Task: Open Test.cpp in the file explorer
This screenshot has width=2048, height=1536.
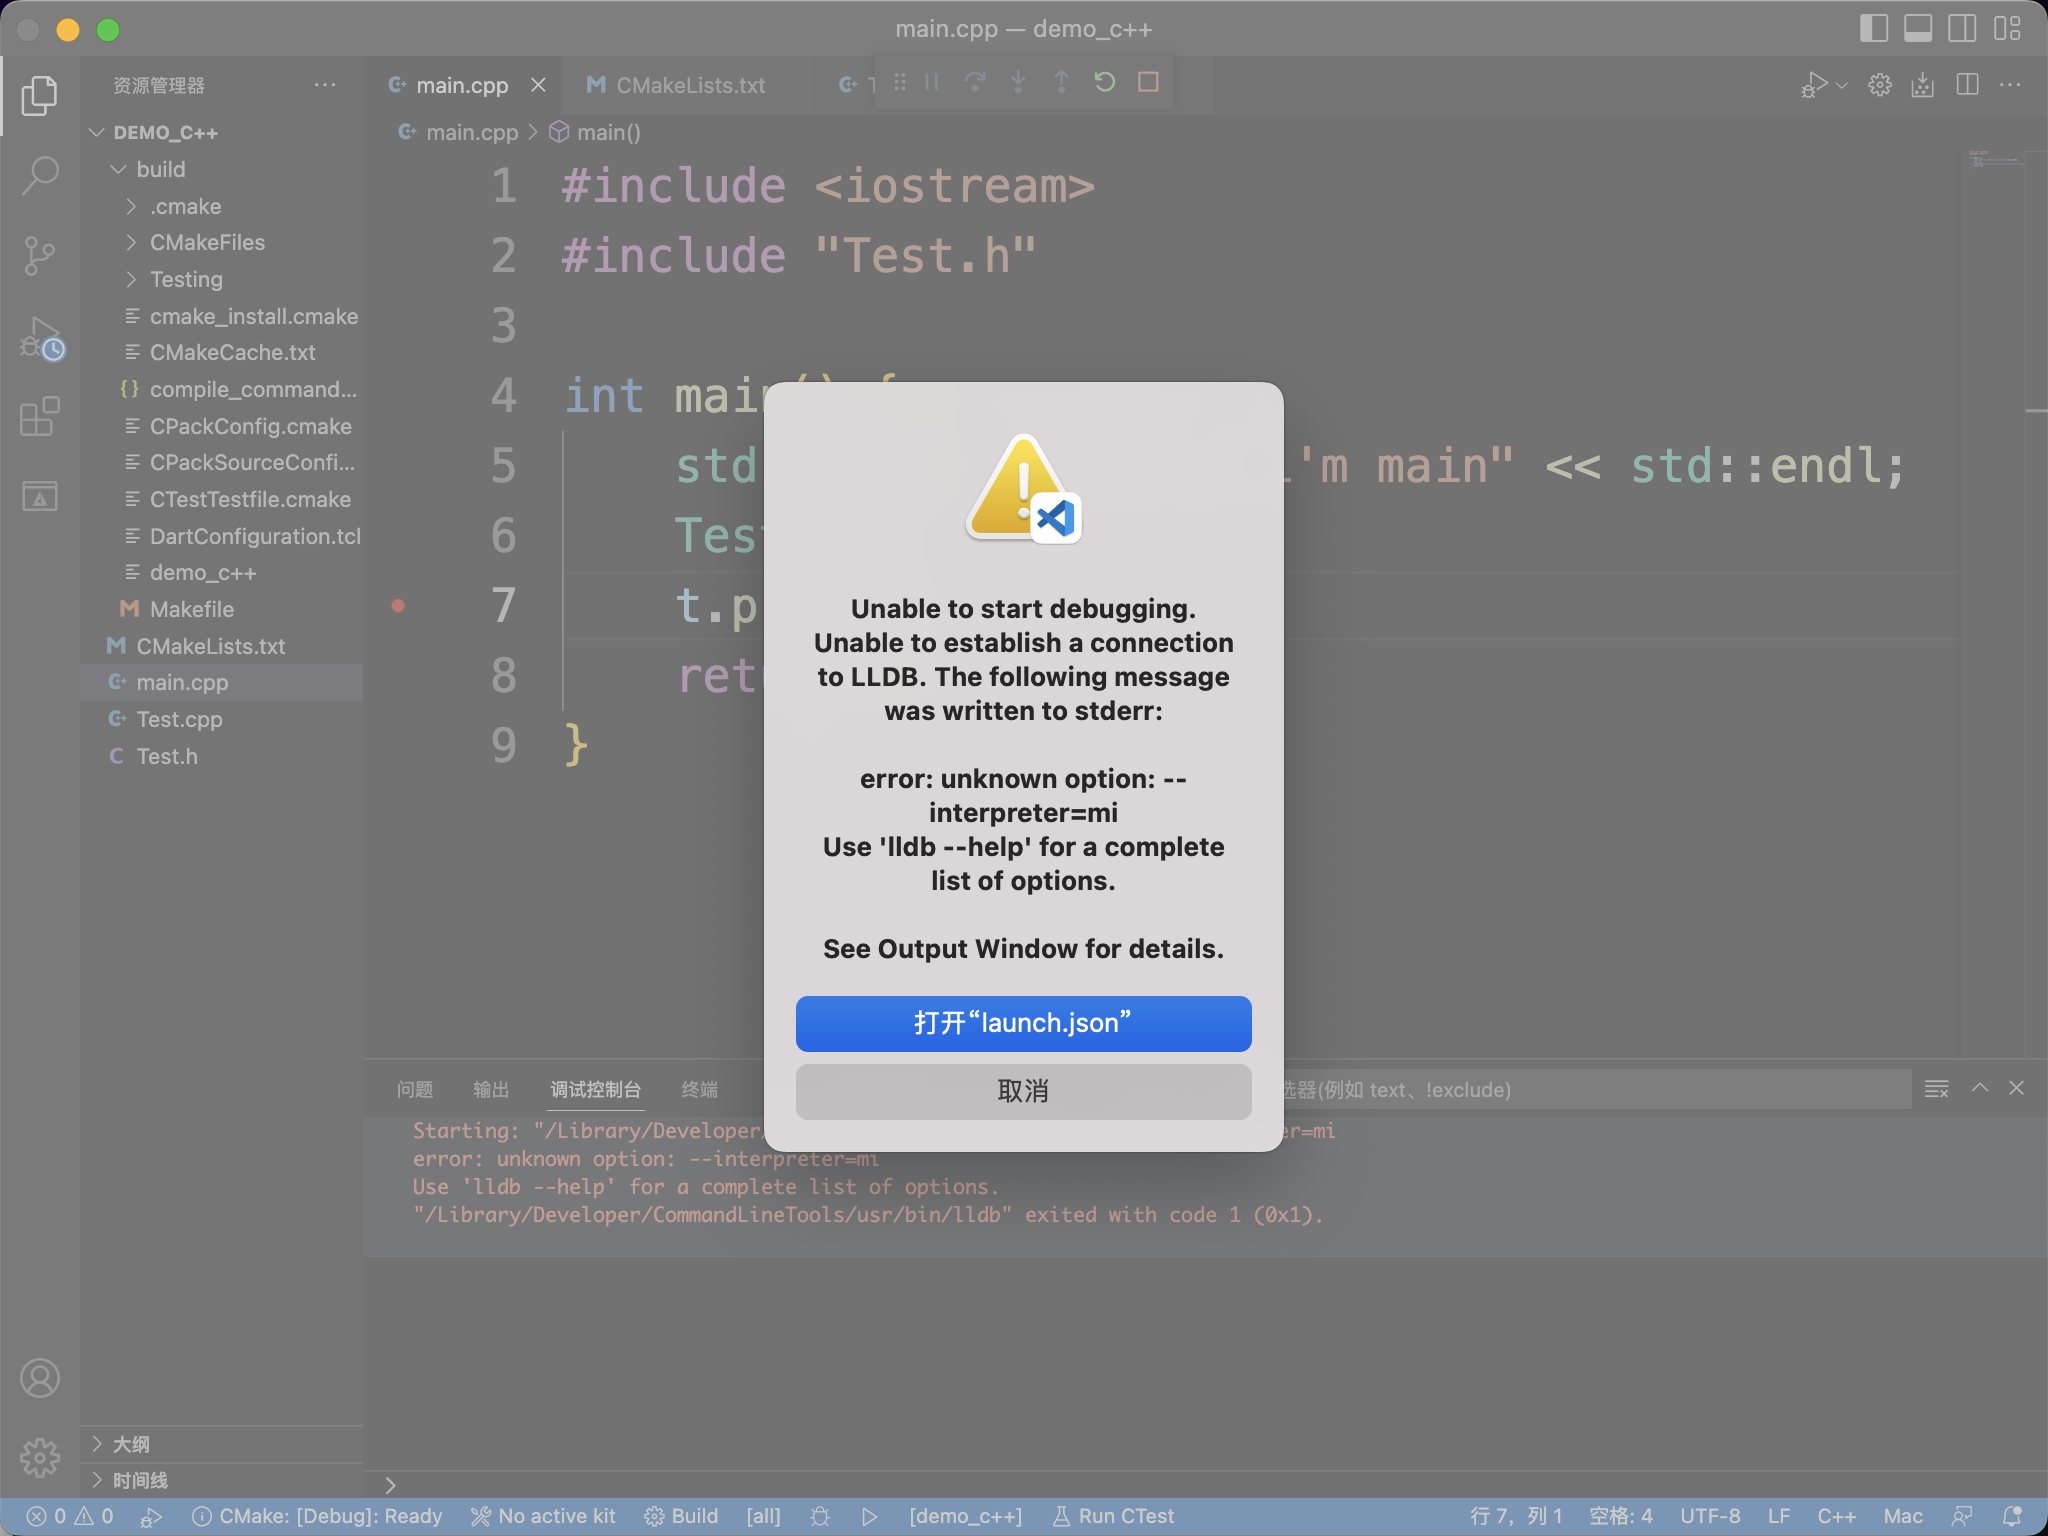Action: (221, 719)
